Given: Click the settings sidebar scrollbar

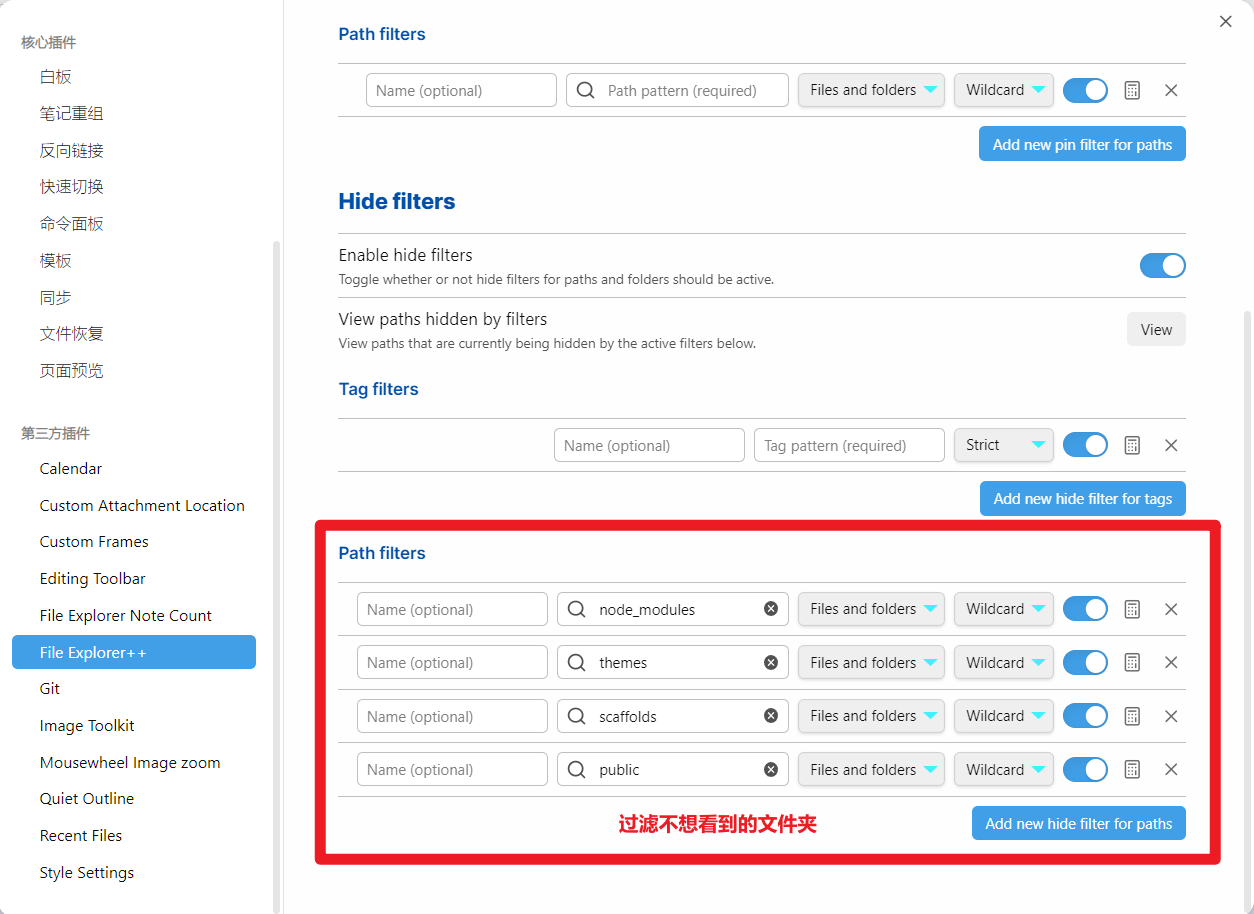Looking at the screenshot, I should [x=277, y=570].
